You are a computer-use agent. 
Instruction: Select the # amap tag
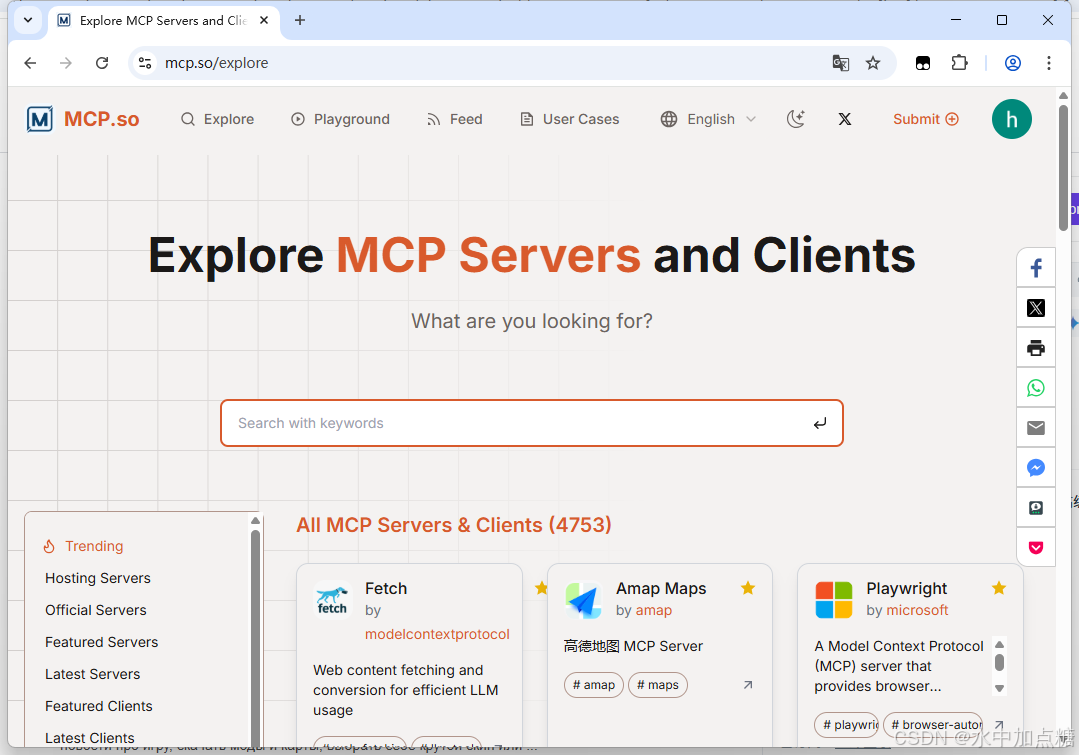[x=594, y=685]
